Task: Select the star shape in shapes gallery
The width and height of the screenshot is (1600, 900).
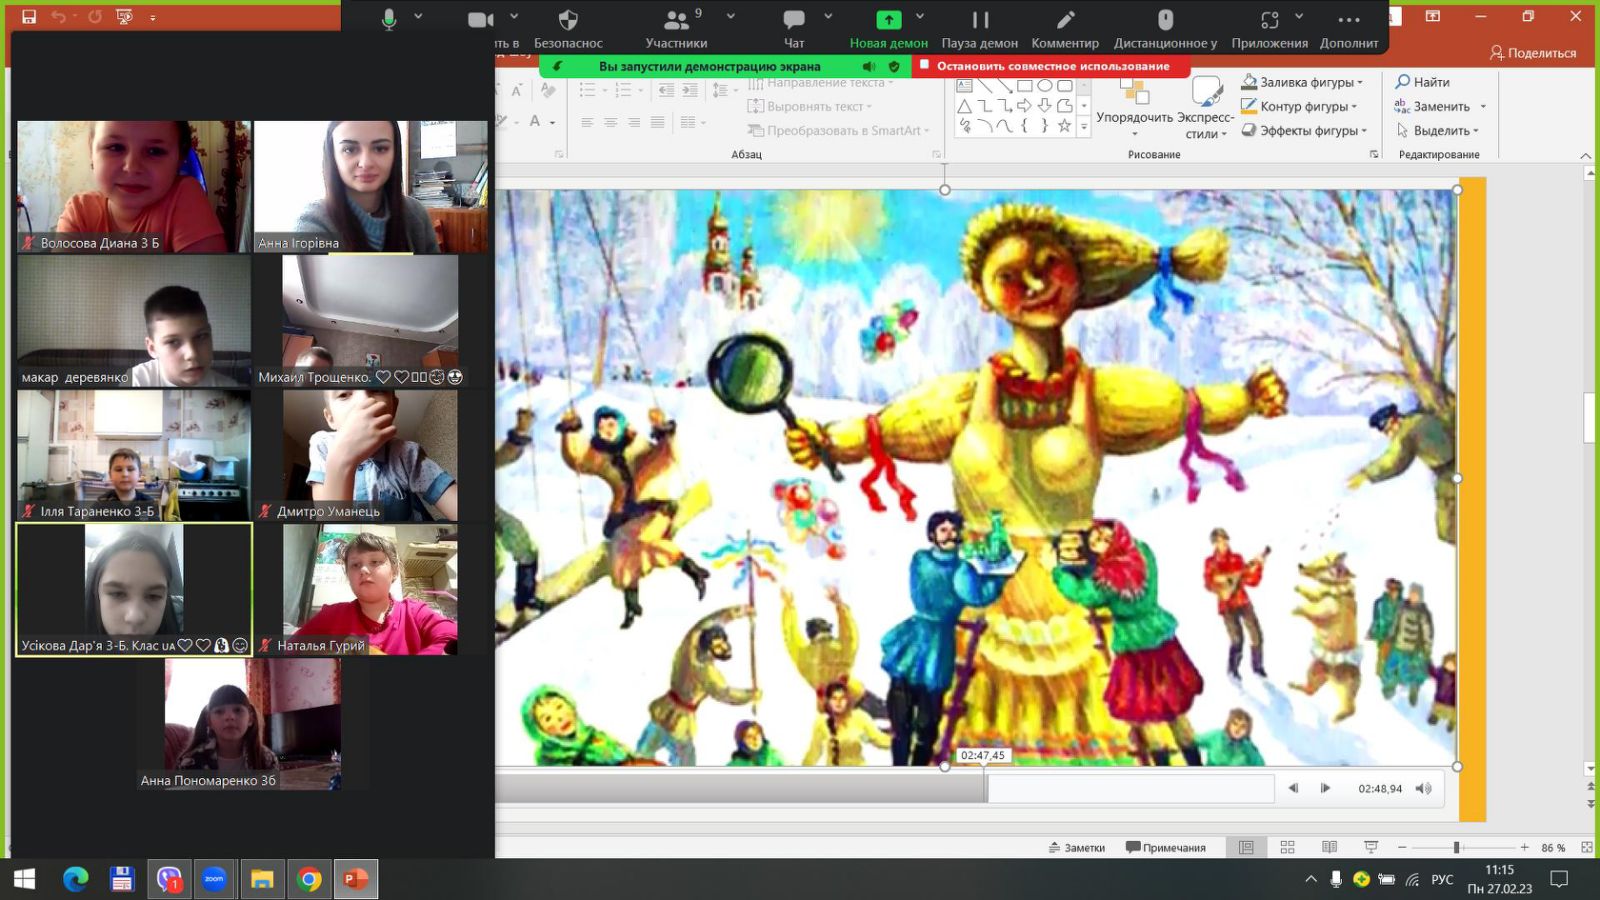Action: [1064, 126]
